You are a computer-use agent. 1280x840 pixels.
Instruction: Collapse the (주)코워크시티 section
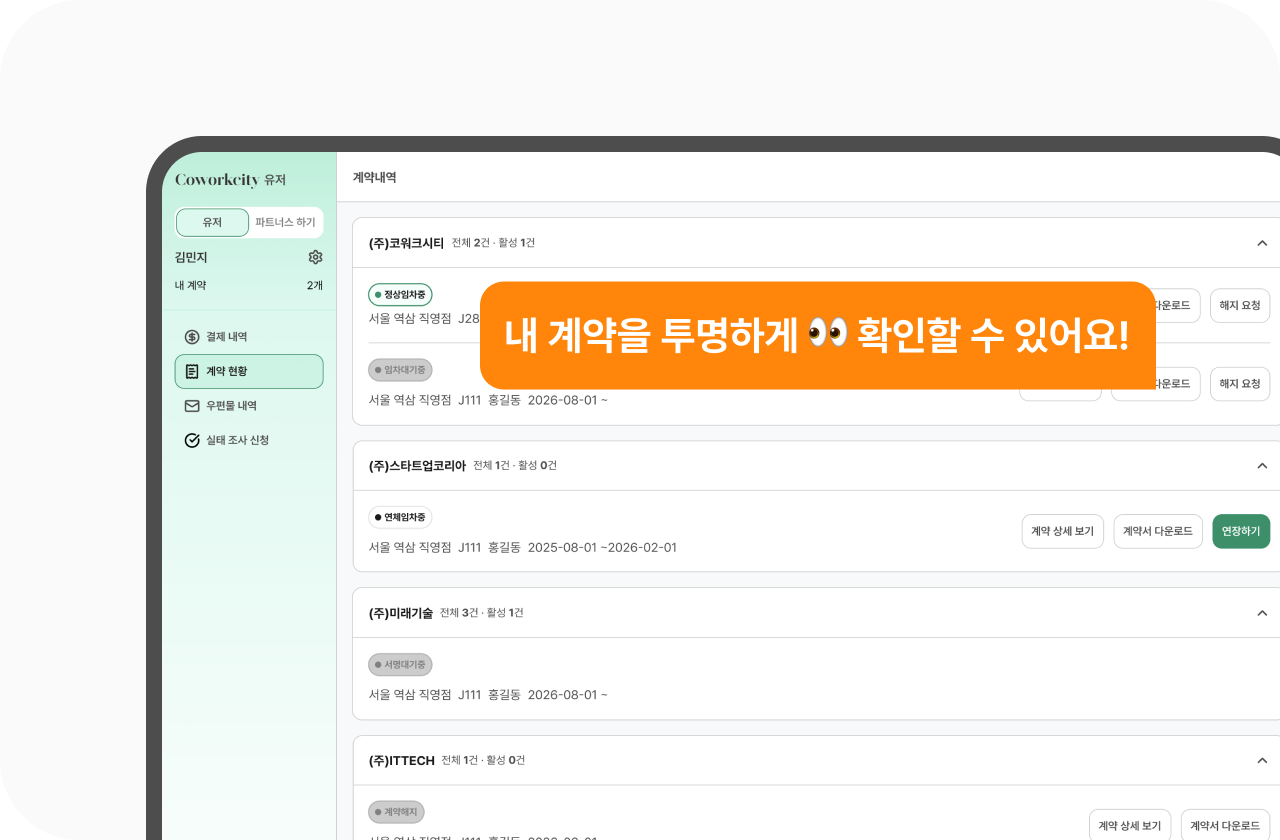point(1262,243)
